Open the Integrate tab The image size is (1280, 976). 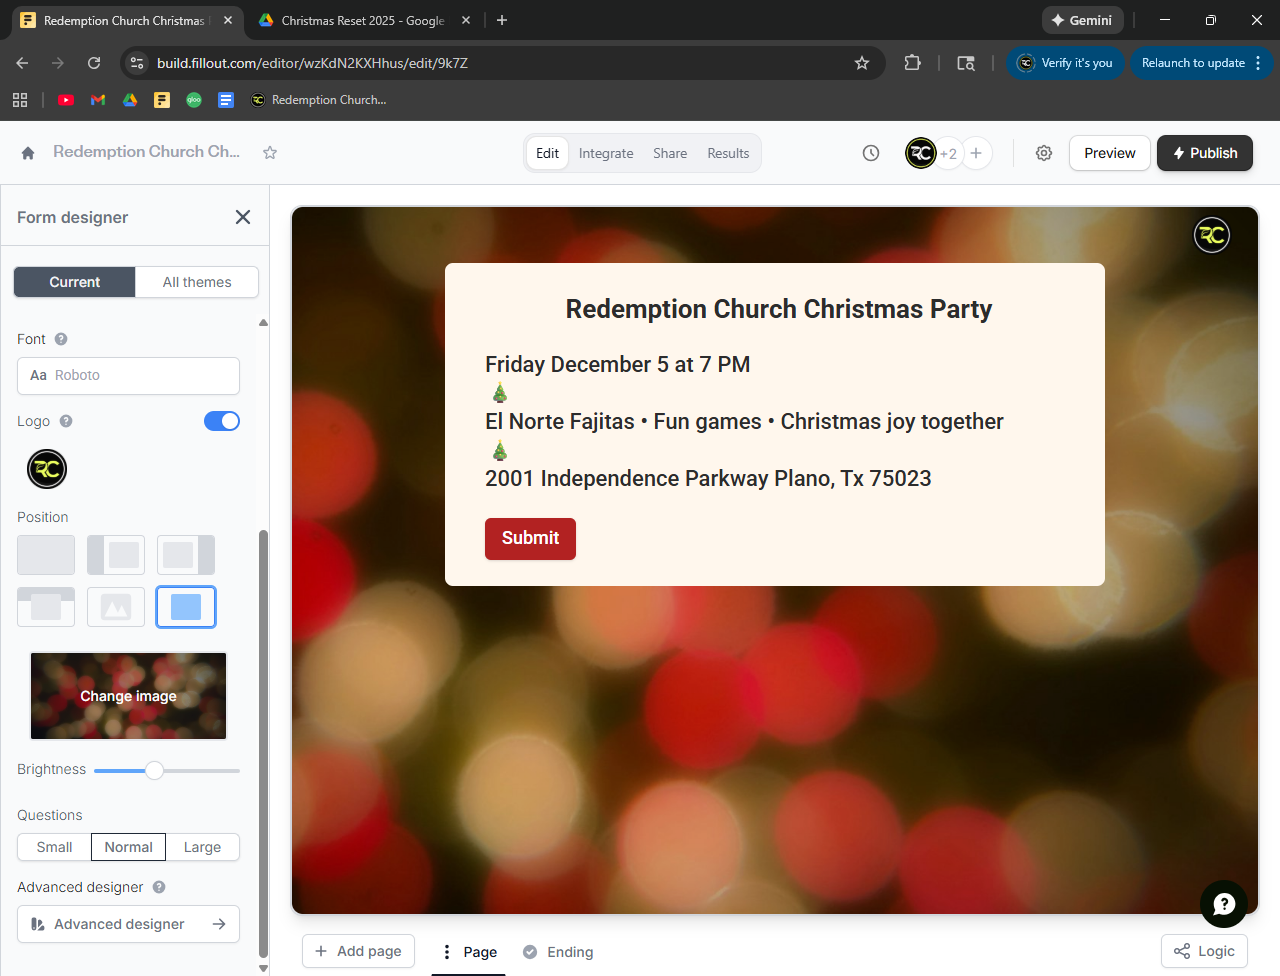coord(606,153)
